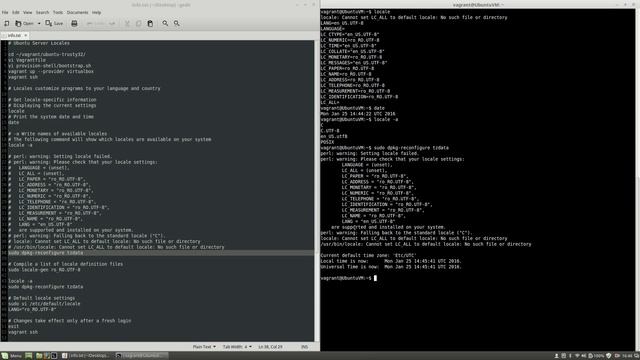This screenshot has height=360, width=640.
Task: Switch to the vagrant terminal taskbar window
Action: click(141, 356)
